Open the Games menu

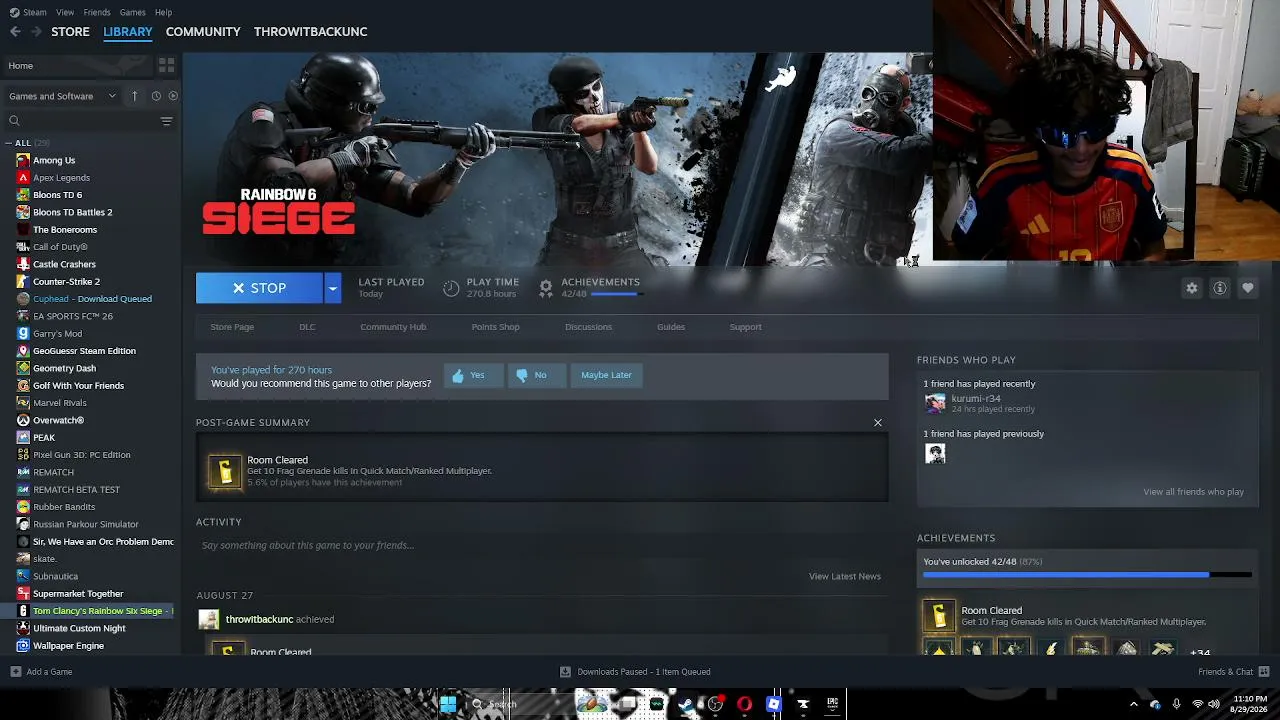133,12
